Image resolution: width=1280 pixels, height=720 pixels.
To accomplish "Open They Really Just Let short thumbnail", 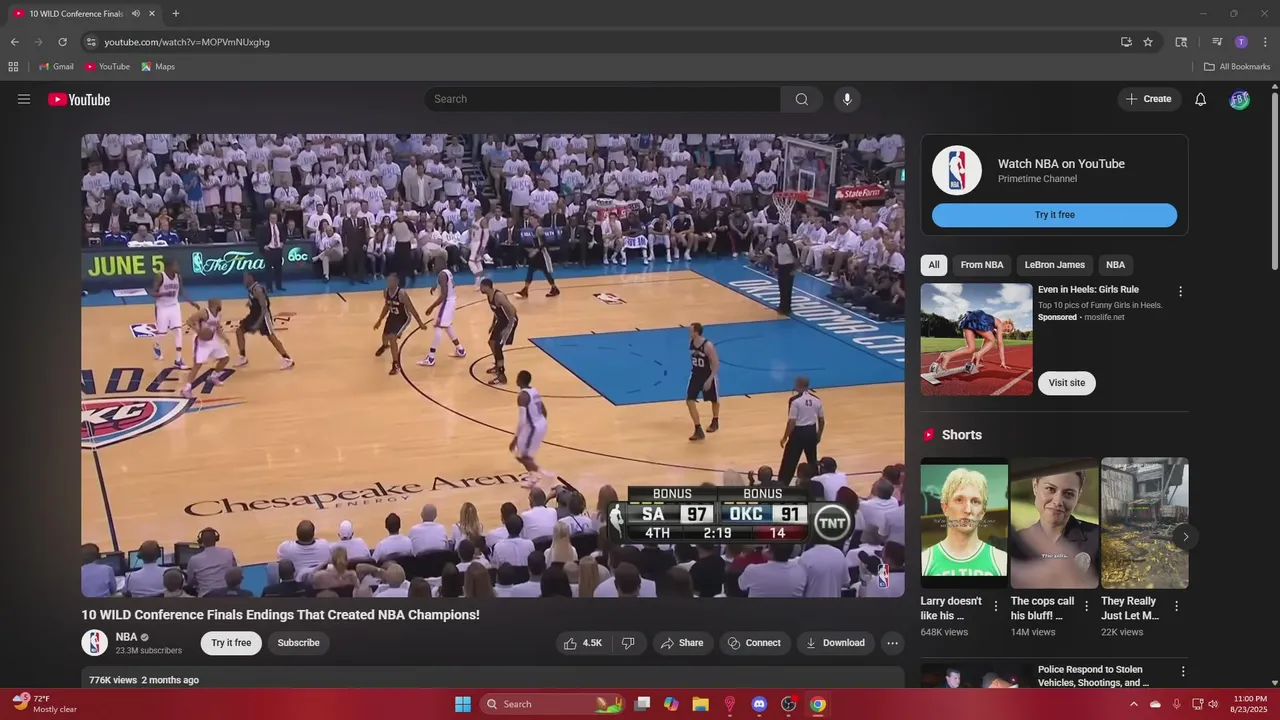I will click(x=1144, y=523).
